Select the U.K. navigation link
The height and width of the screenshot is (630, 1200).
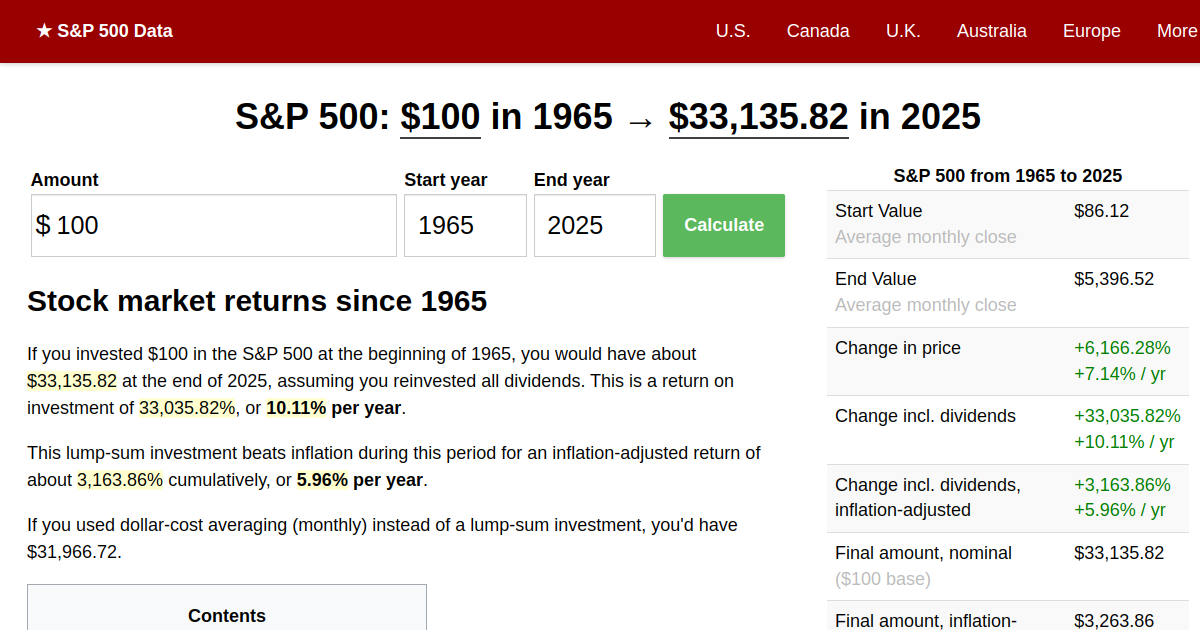[x=903, y=31]
